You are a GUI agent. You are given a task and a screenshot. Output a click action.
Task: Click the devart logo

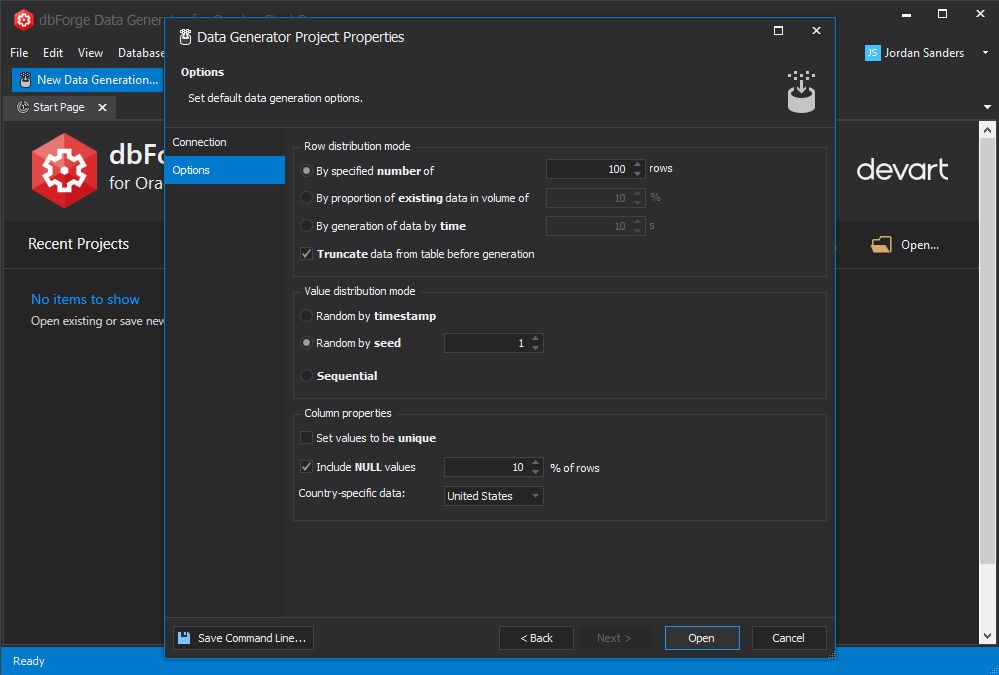(x=901, y=170)
